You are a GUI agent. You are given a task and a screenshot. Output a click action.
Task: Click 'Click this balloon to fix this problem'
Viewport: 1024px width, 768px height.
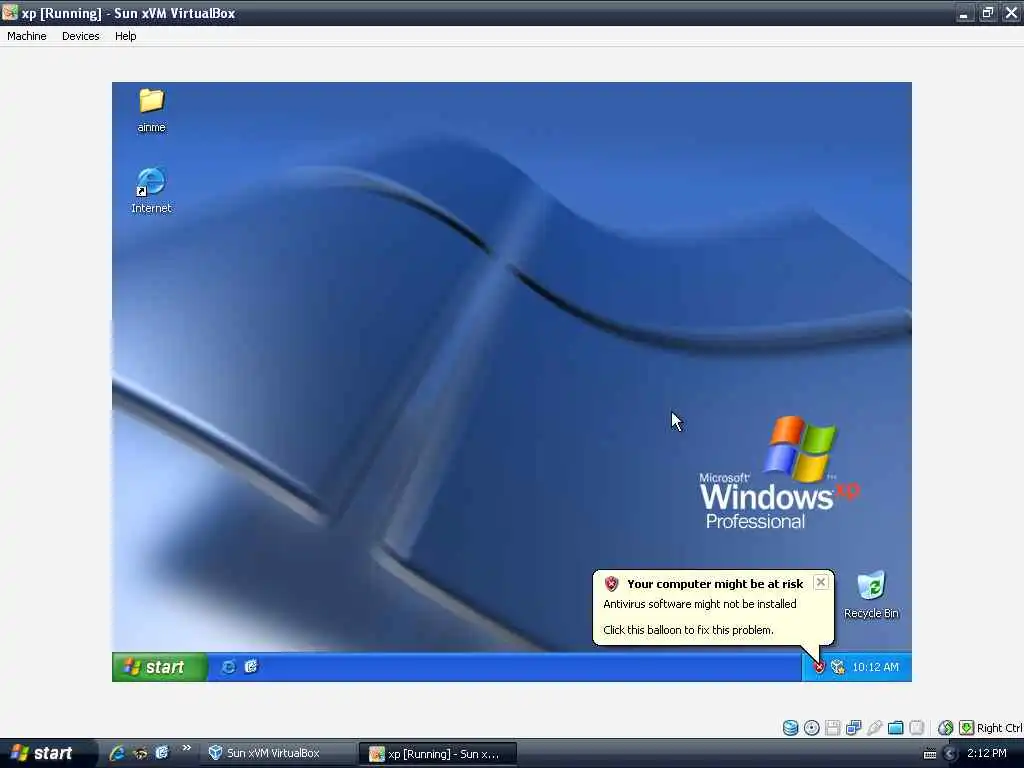click(x=688, y=630)
